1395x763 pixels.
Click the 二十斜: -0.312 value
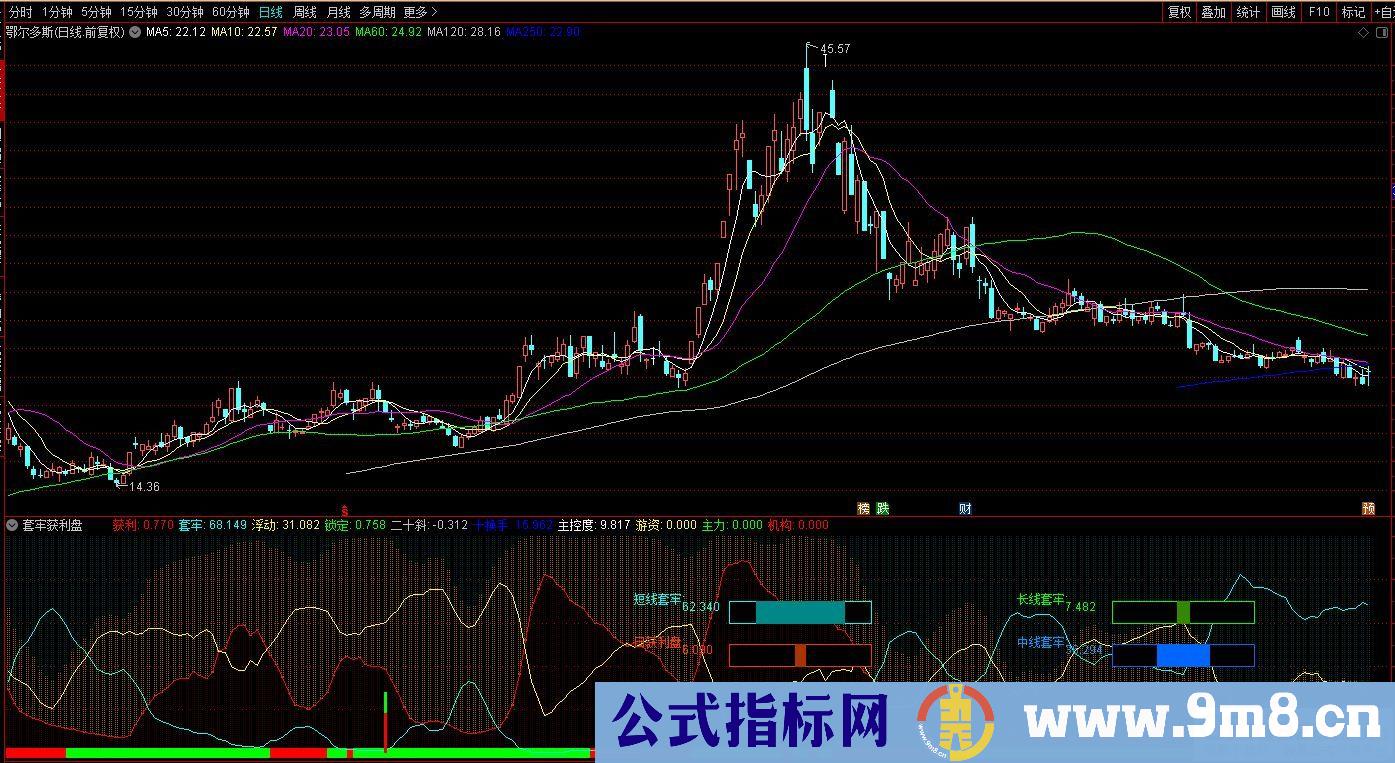[x=430, y=524]
